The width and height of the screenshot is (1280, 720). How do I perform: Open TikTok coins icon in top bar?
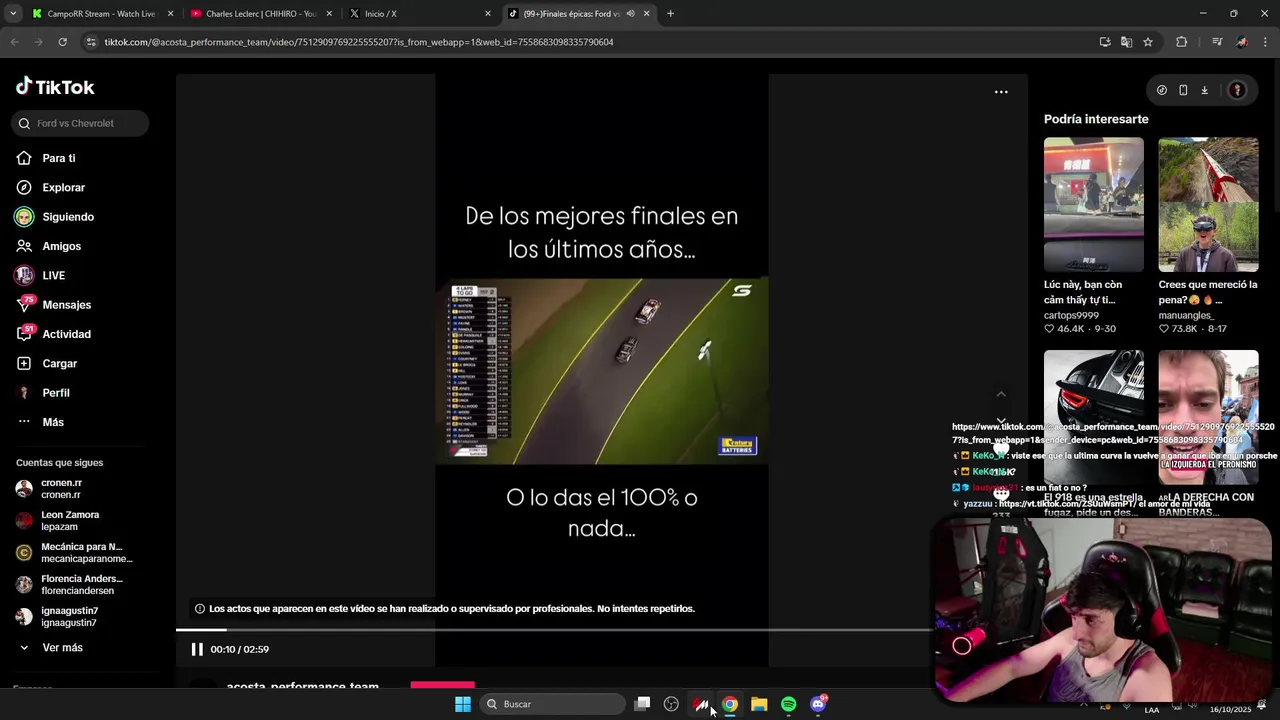point(1161,90)
